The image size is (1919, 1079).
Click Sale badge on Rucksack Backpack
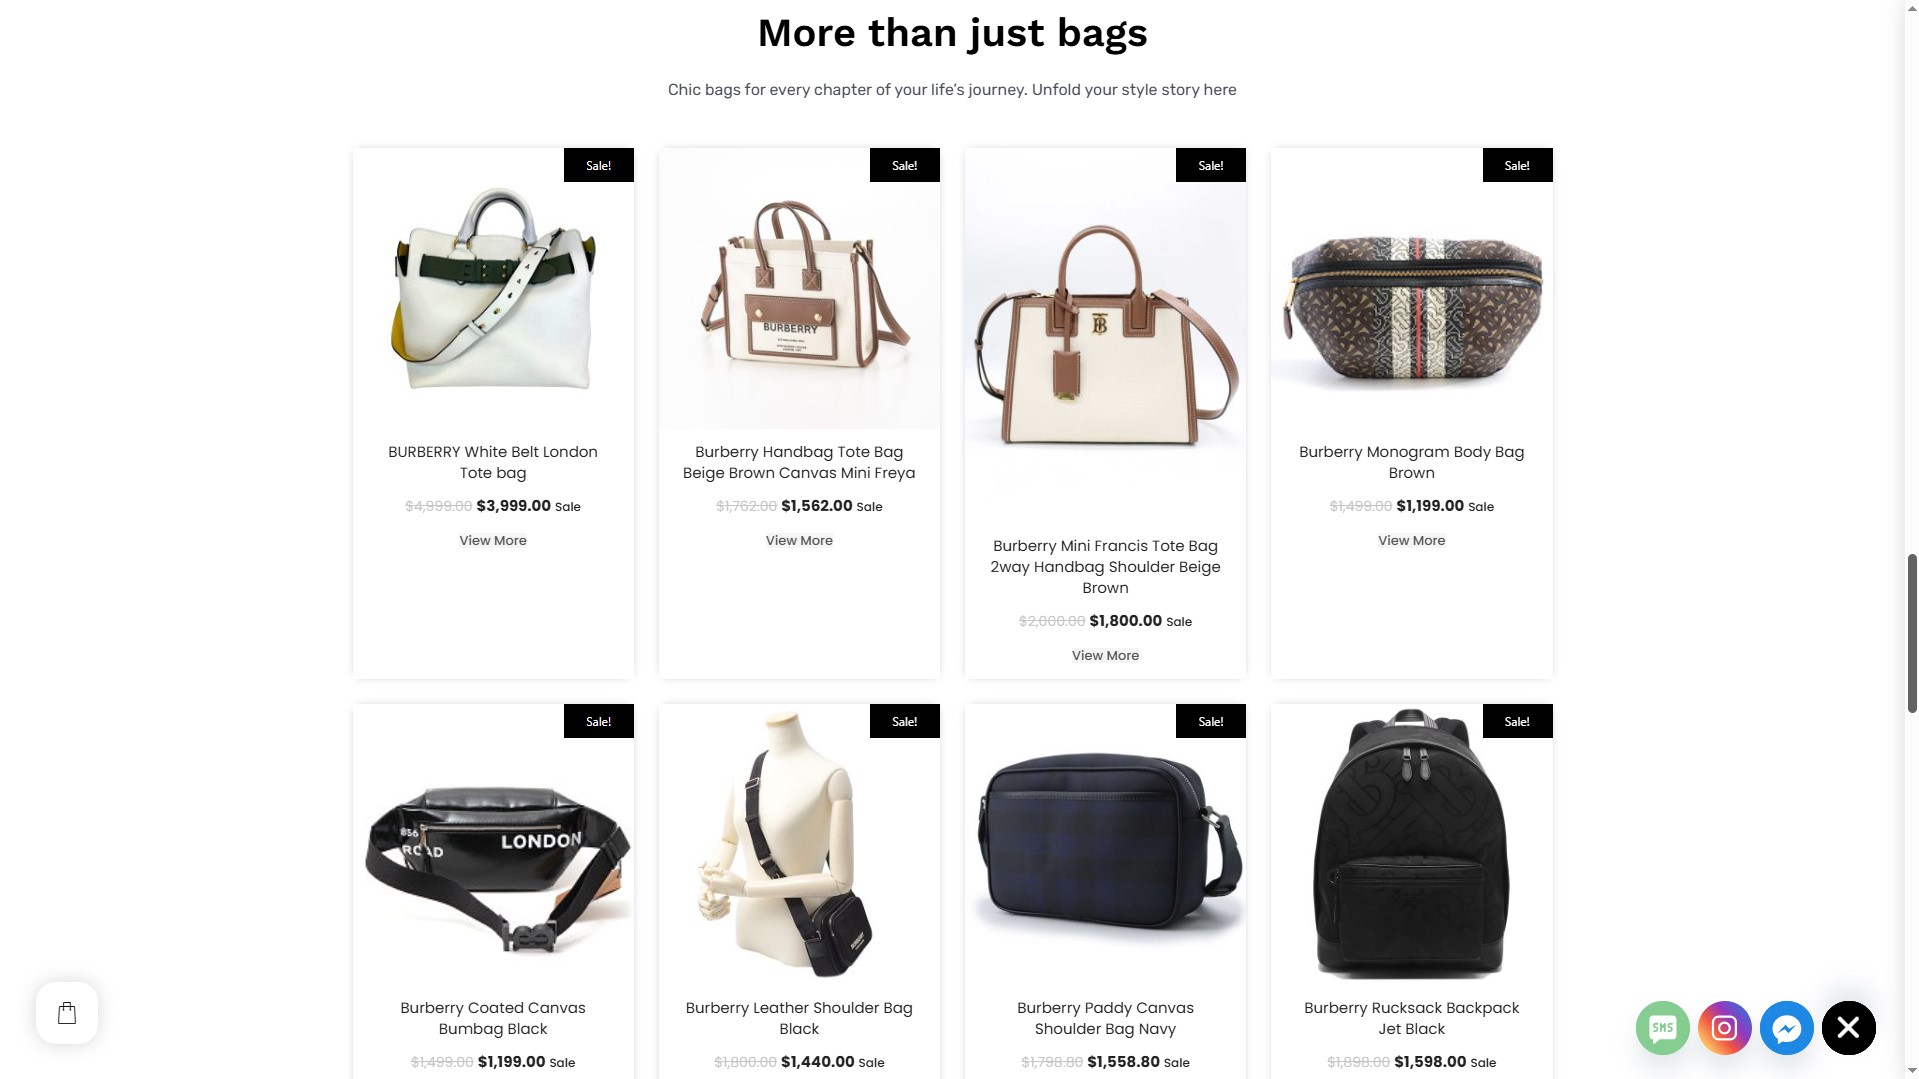click(x=1517, y=721)
